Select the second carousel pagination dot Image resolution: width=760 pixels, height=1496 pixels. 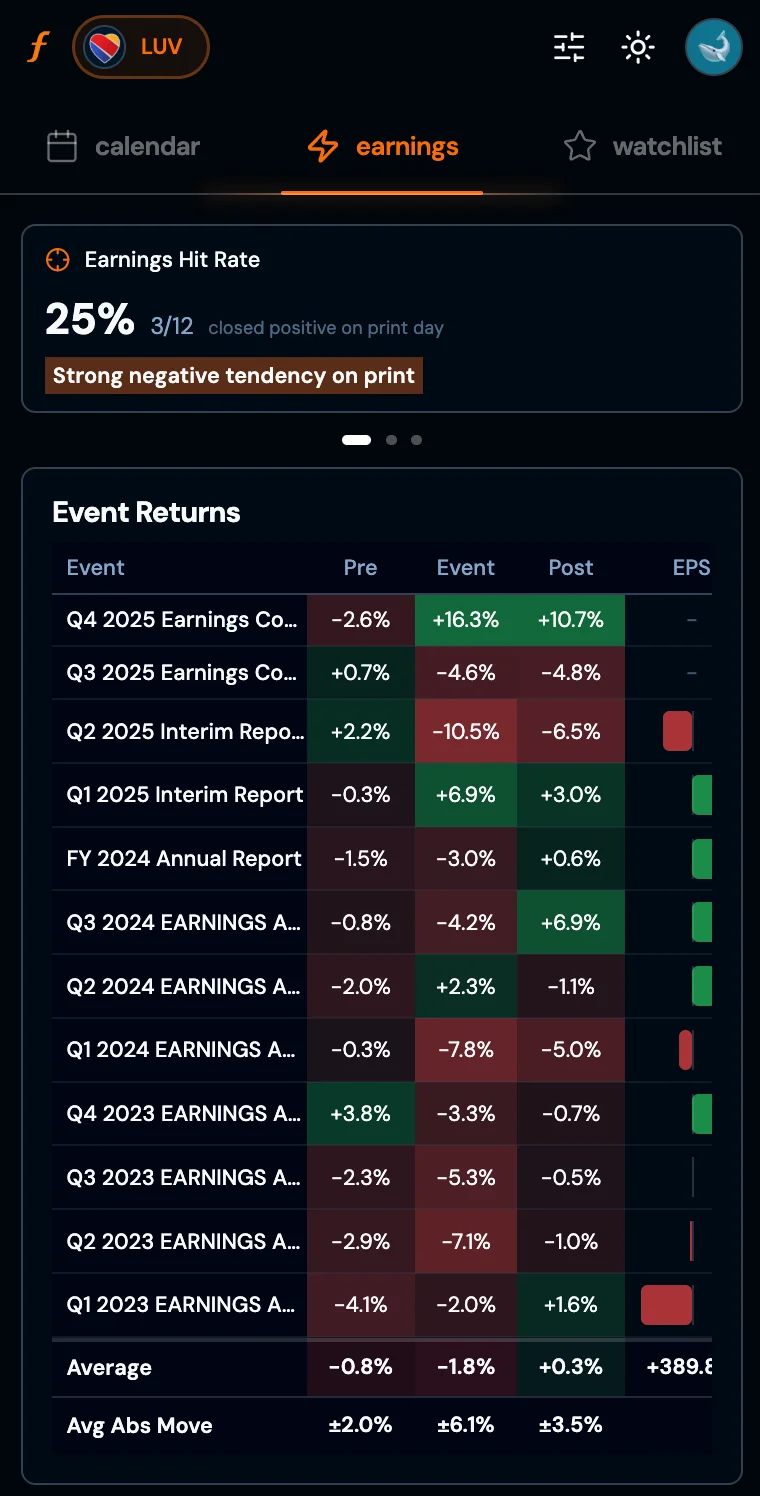click(x=391, y=440)
